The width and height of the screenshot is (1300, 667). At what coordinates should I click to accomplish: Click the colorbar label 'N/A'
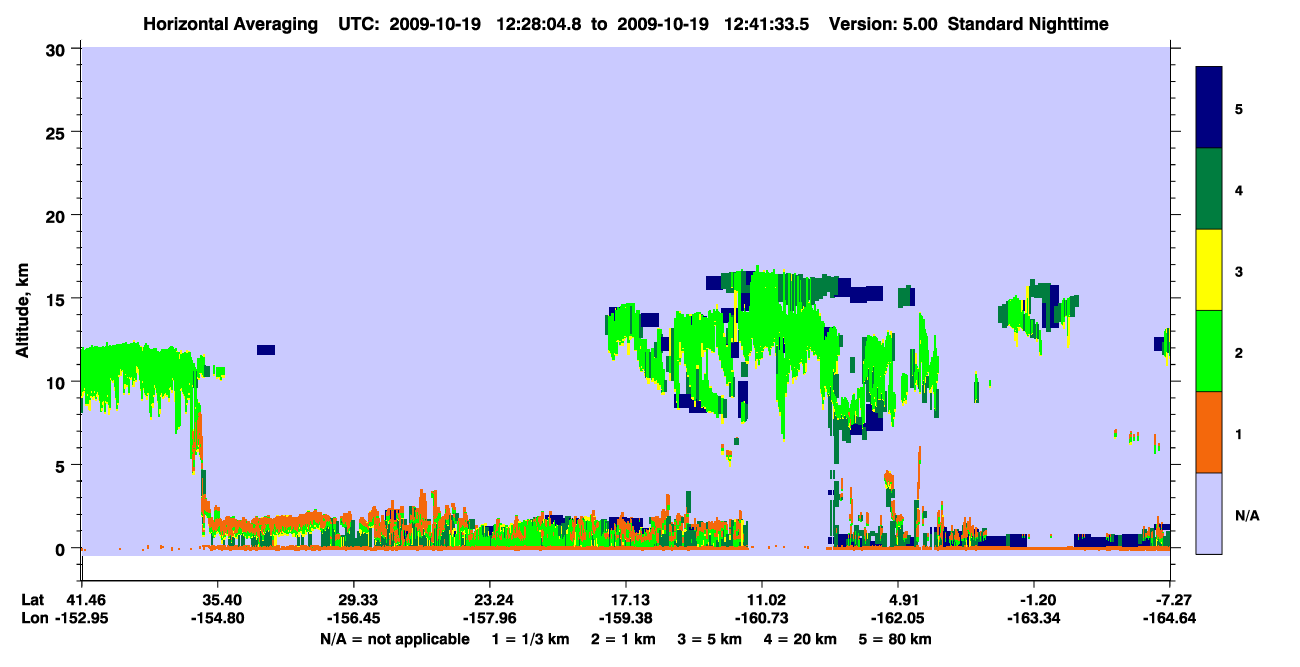click(1246, 516)
